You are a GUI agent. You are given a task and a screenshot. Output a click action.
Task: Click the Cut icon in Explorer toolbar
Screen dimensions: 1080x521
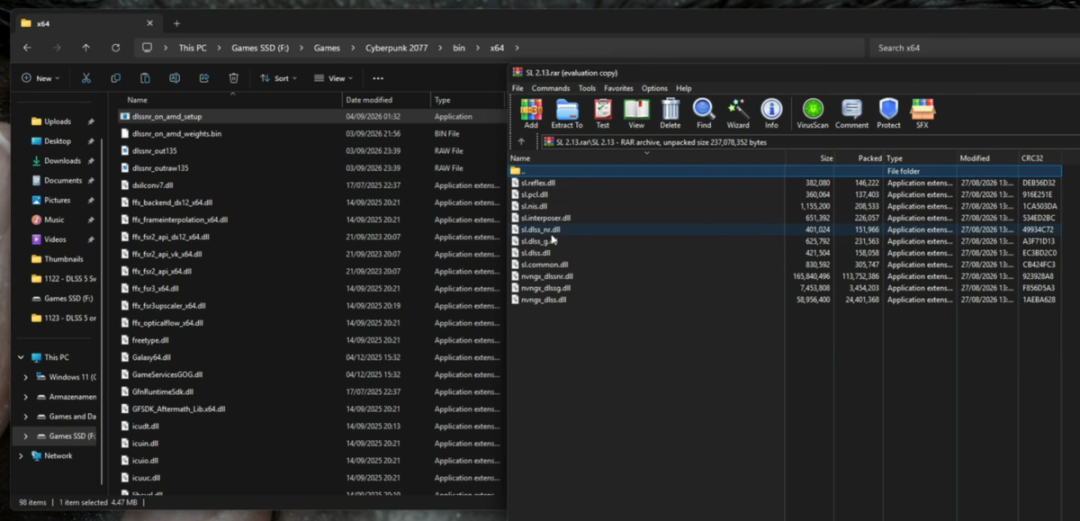[x=86, y=79]
